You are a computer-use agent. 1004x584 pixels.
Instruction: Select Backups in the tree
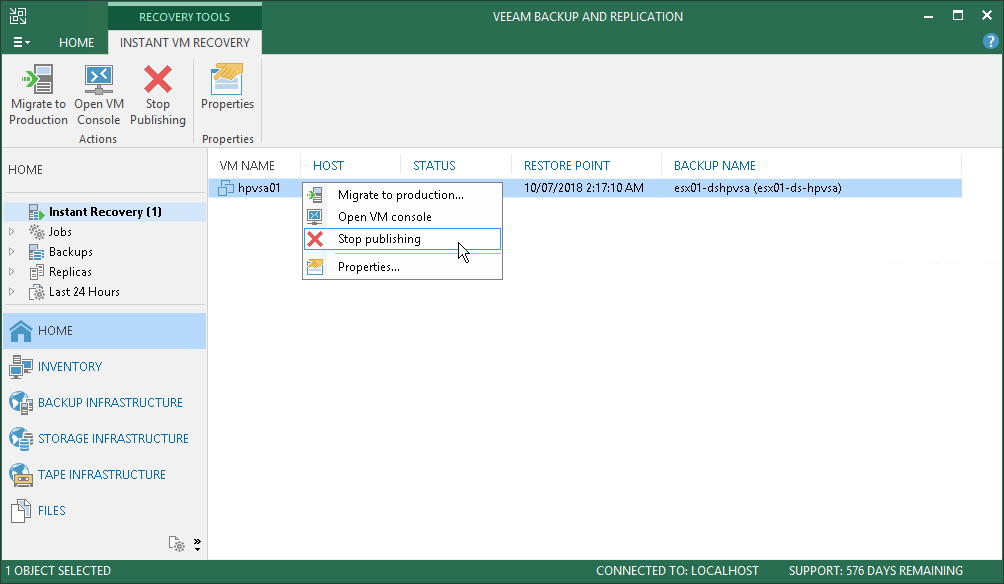tap(70, 252)
